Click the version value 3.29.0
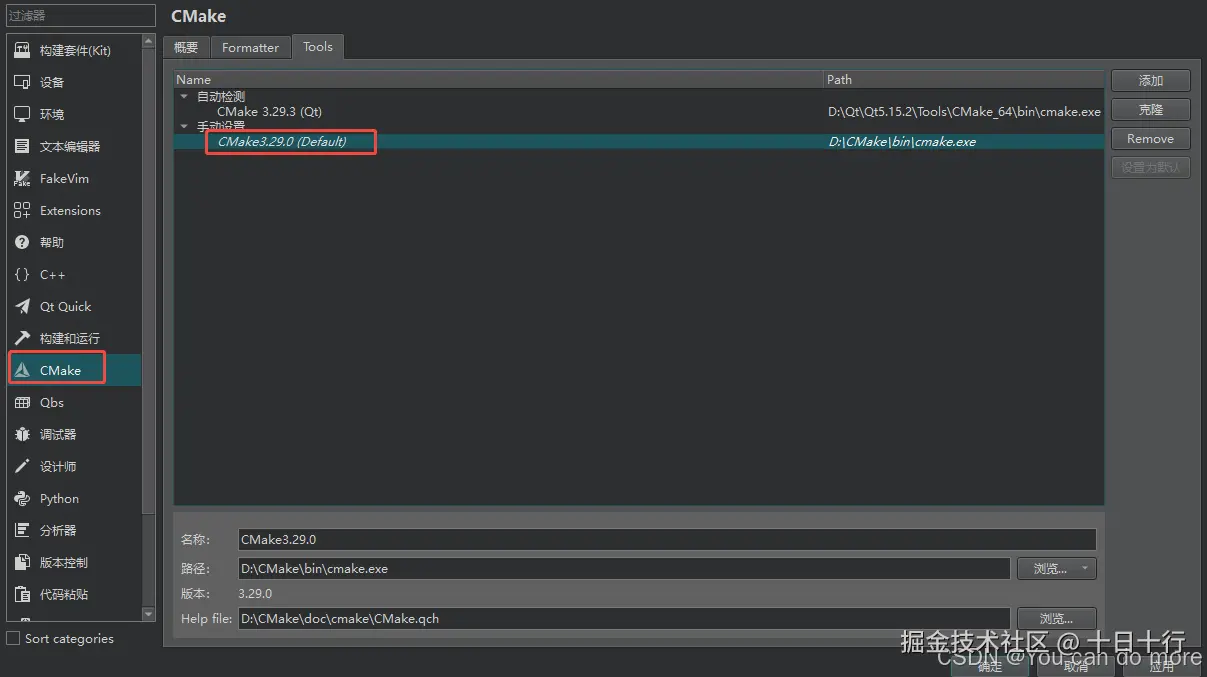This screenshot has height=677, width=1207. point(255,593)
